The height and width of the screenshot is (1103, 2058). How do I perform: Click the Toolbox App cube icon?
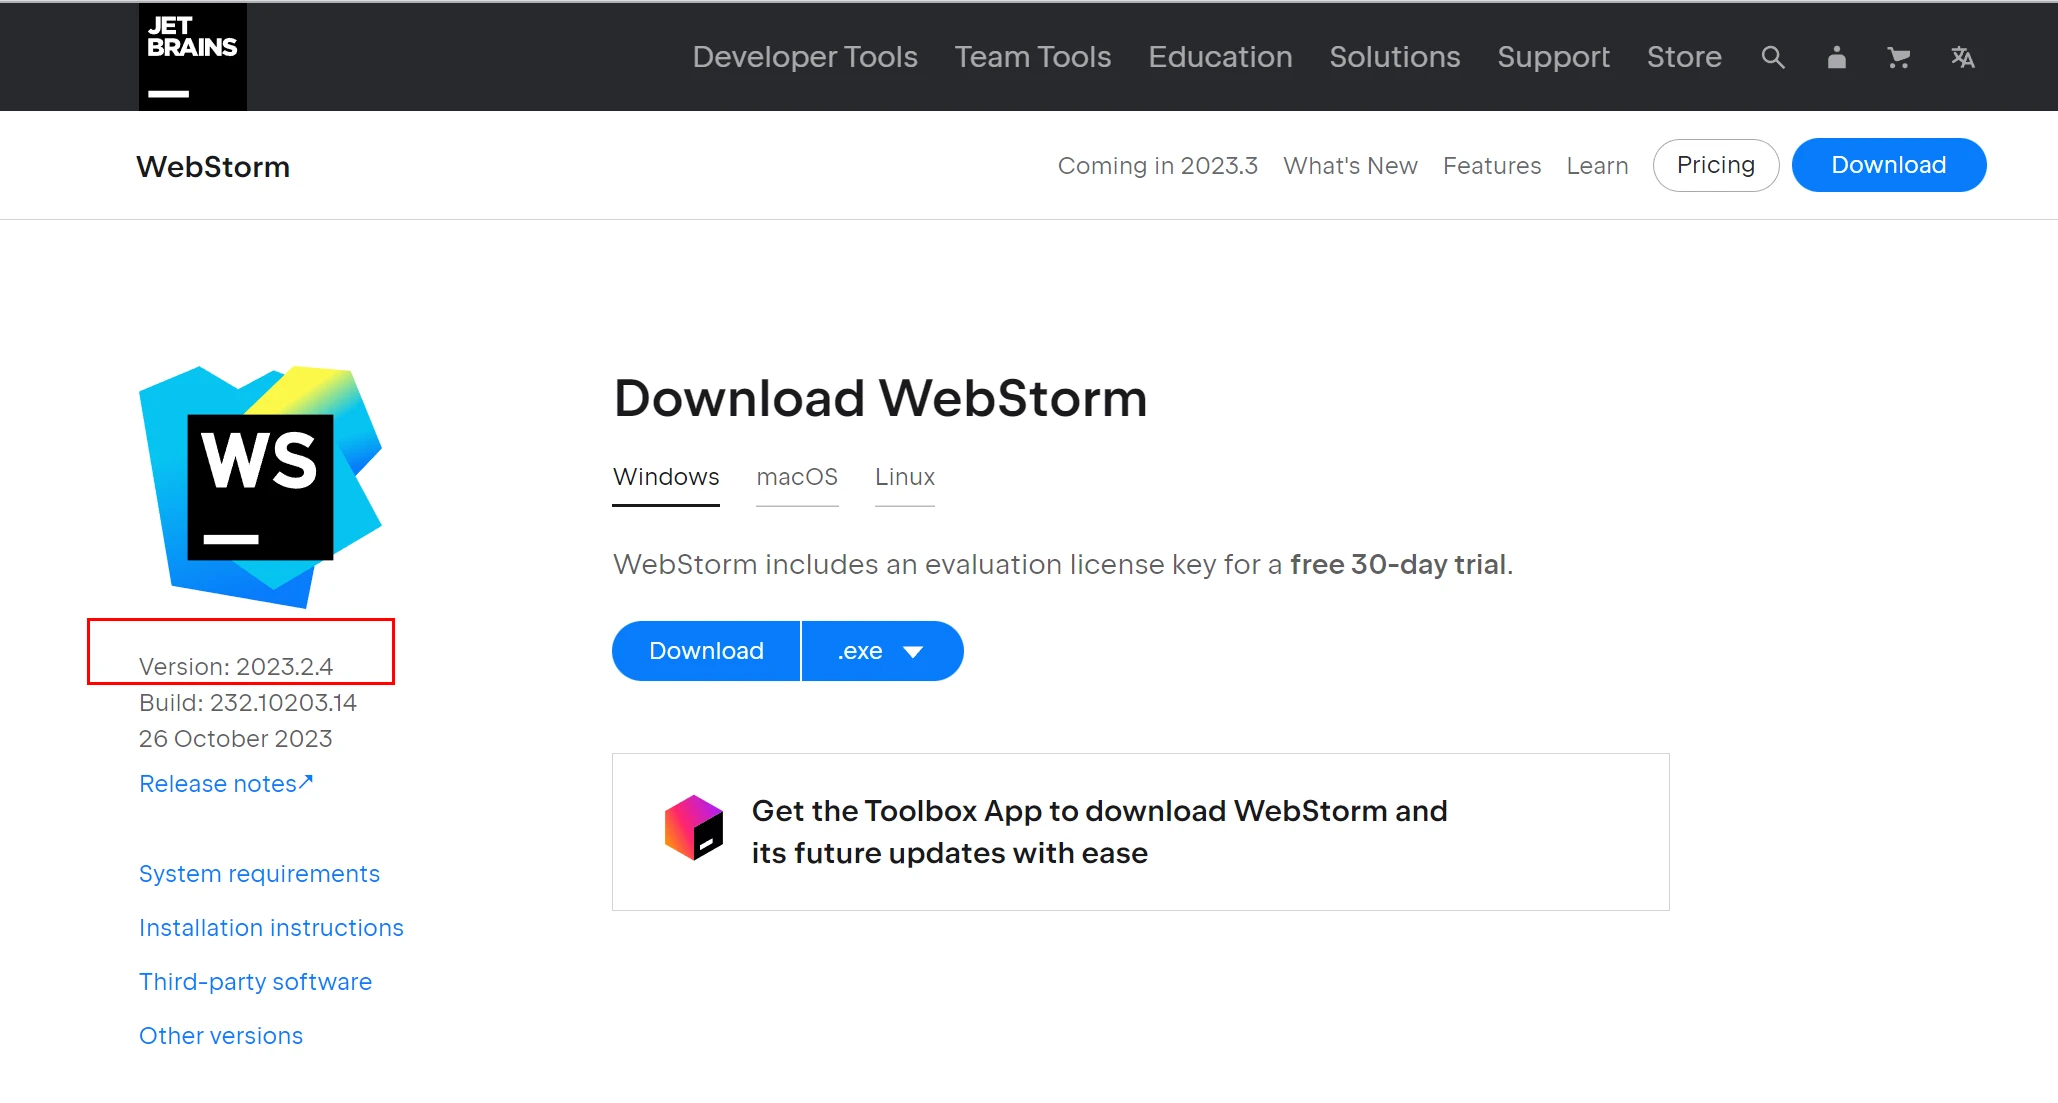click(694, 828)
